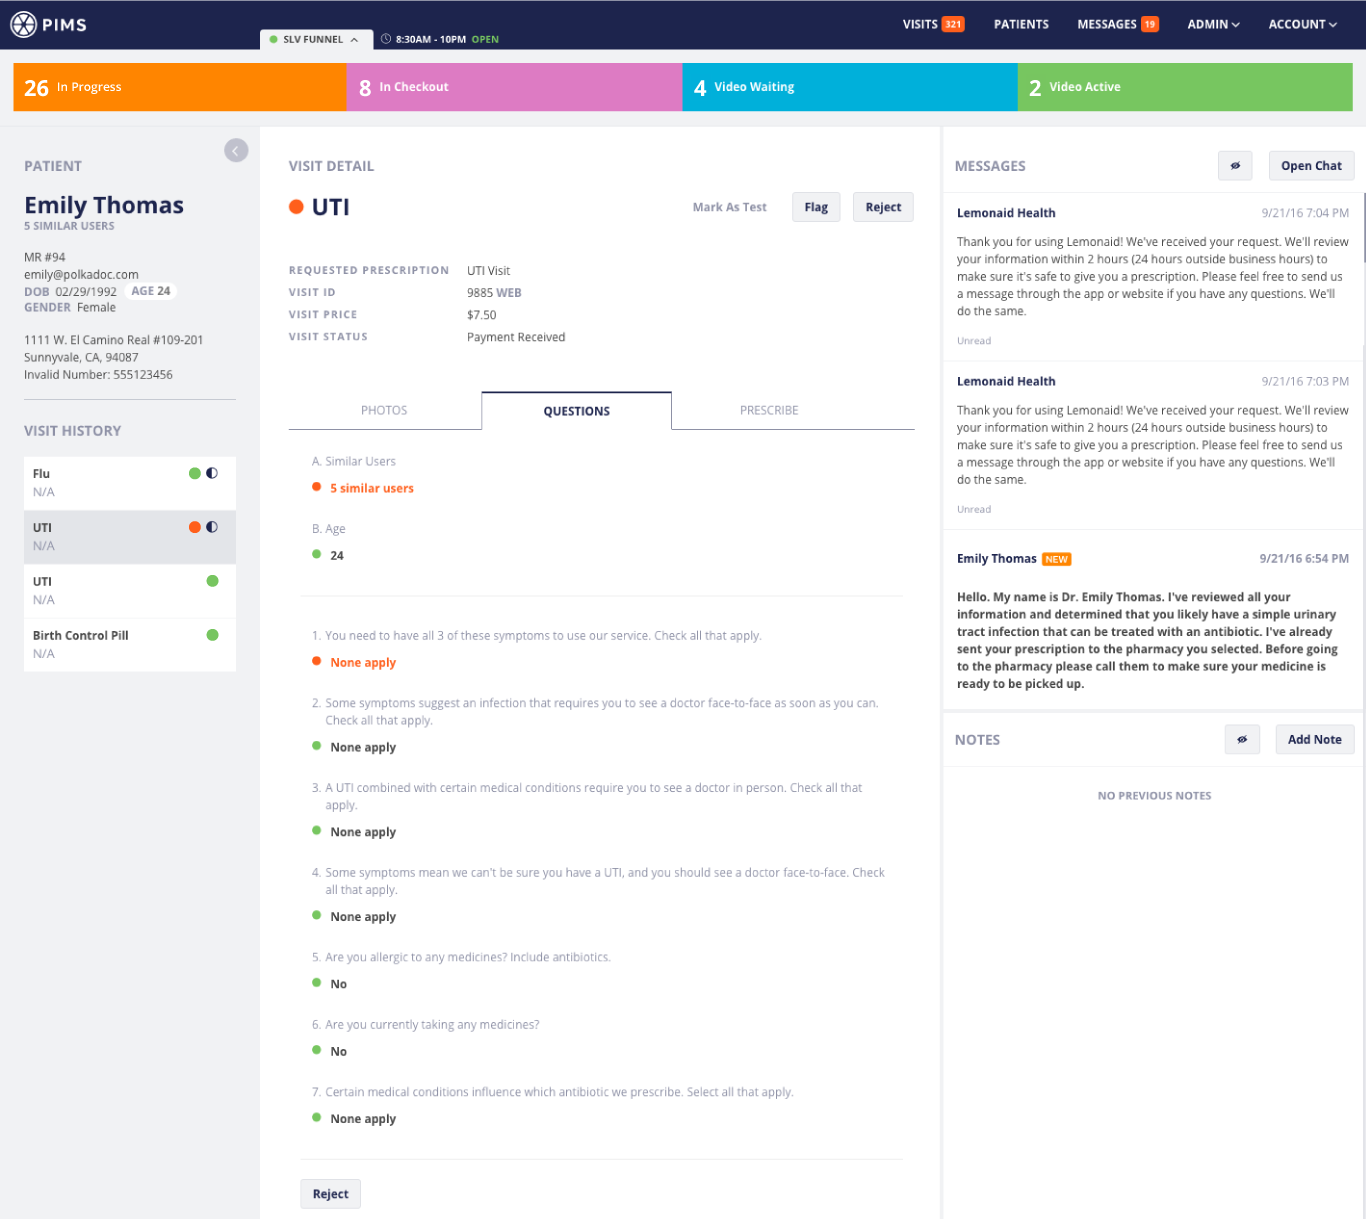
Task: Collapse the SLV FUNNEL selector chevron
Action: 355,41
